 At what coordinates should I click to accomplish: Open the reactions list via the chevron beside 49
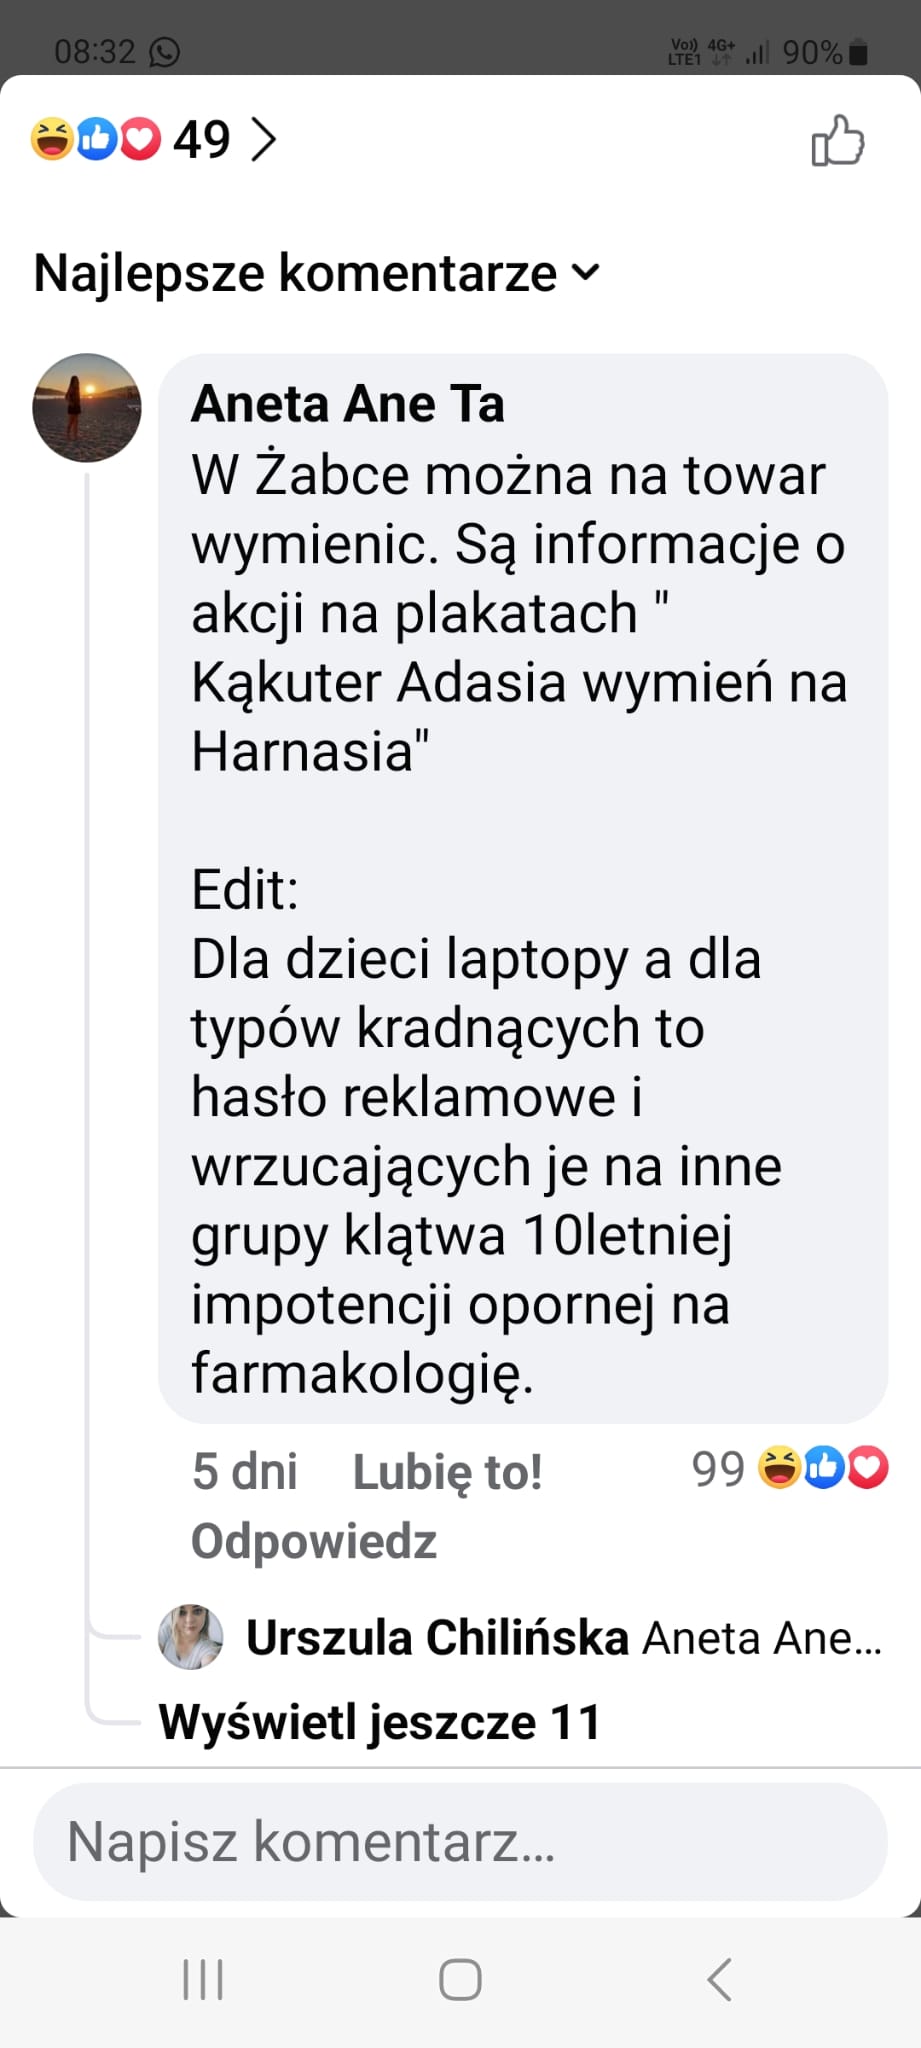click(262, 140)
